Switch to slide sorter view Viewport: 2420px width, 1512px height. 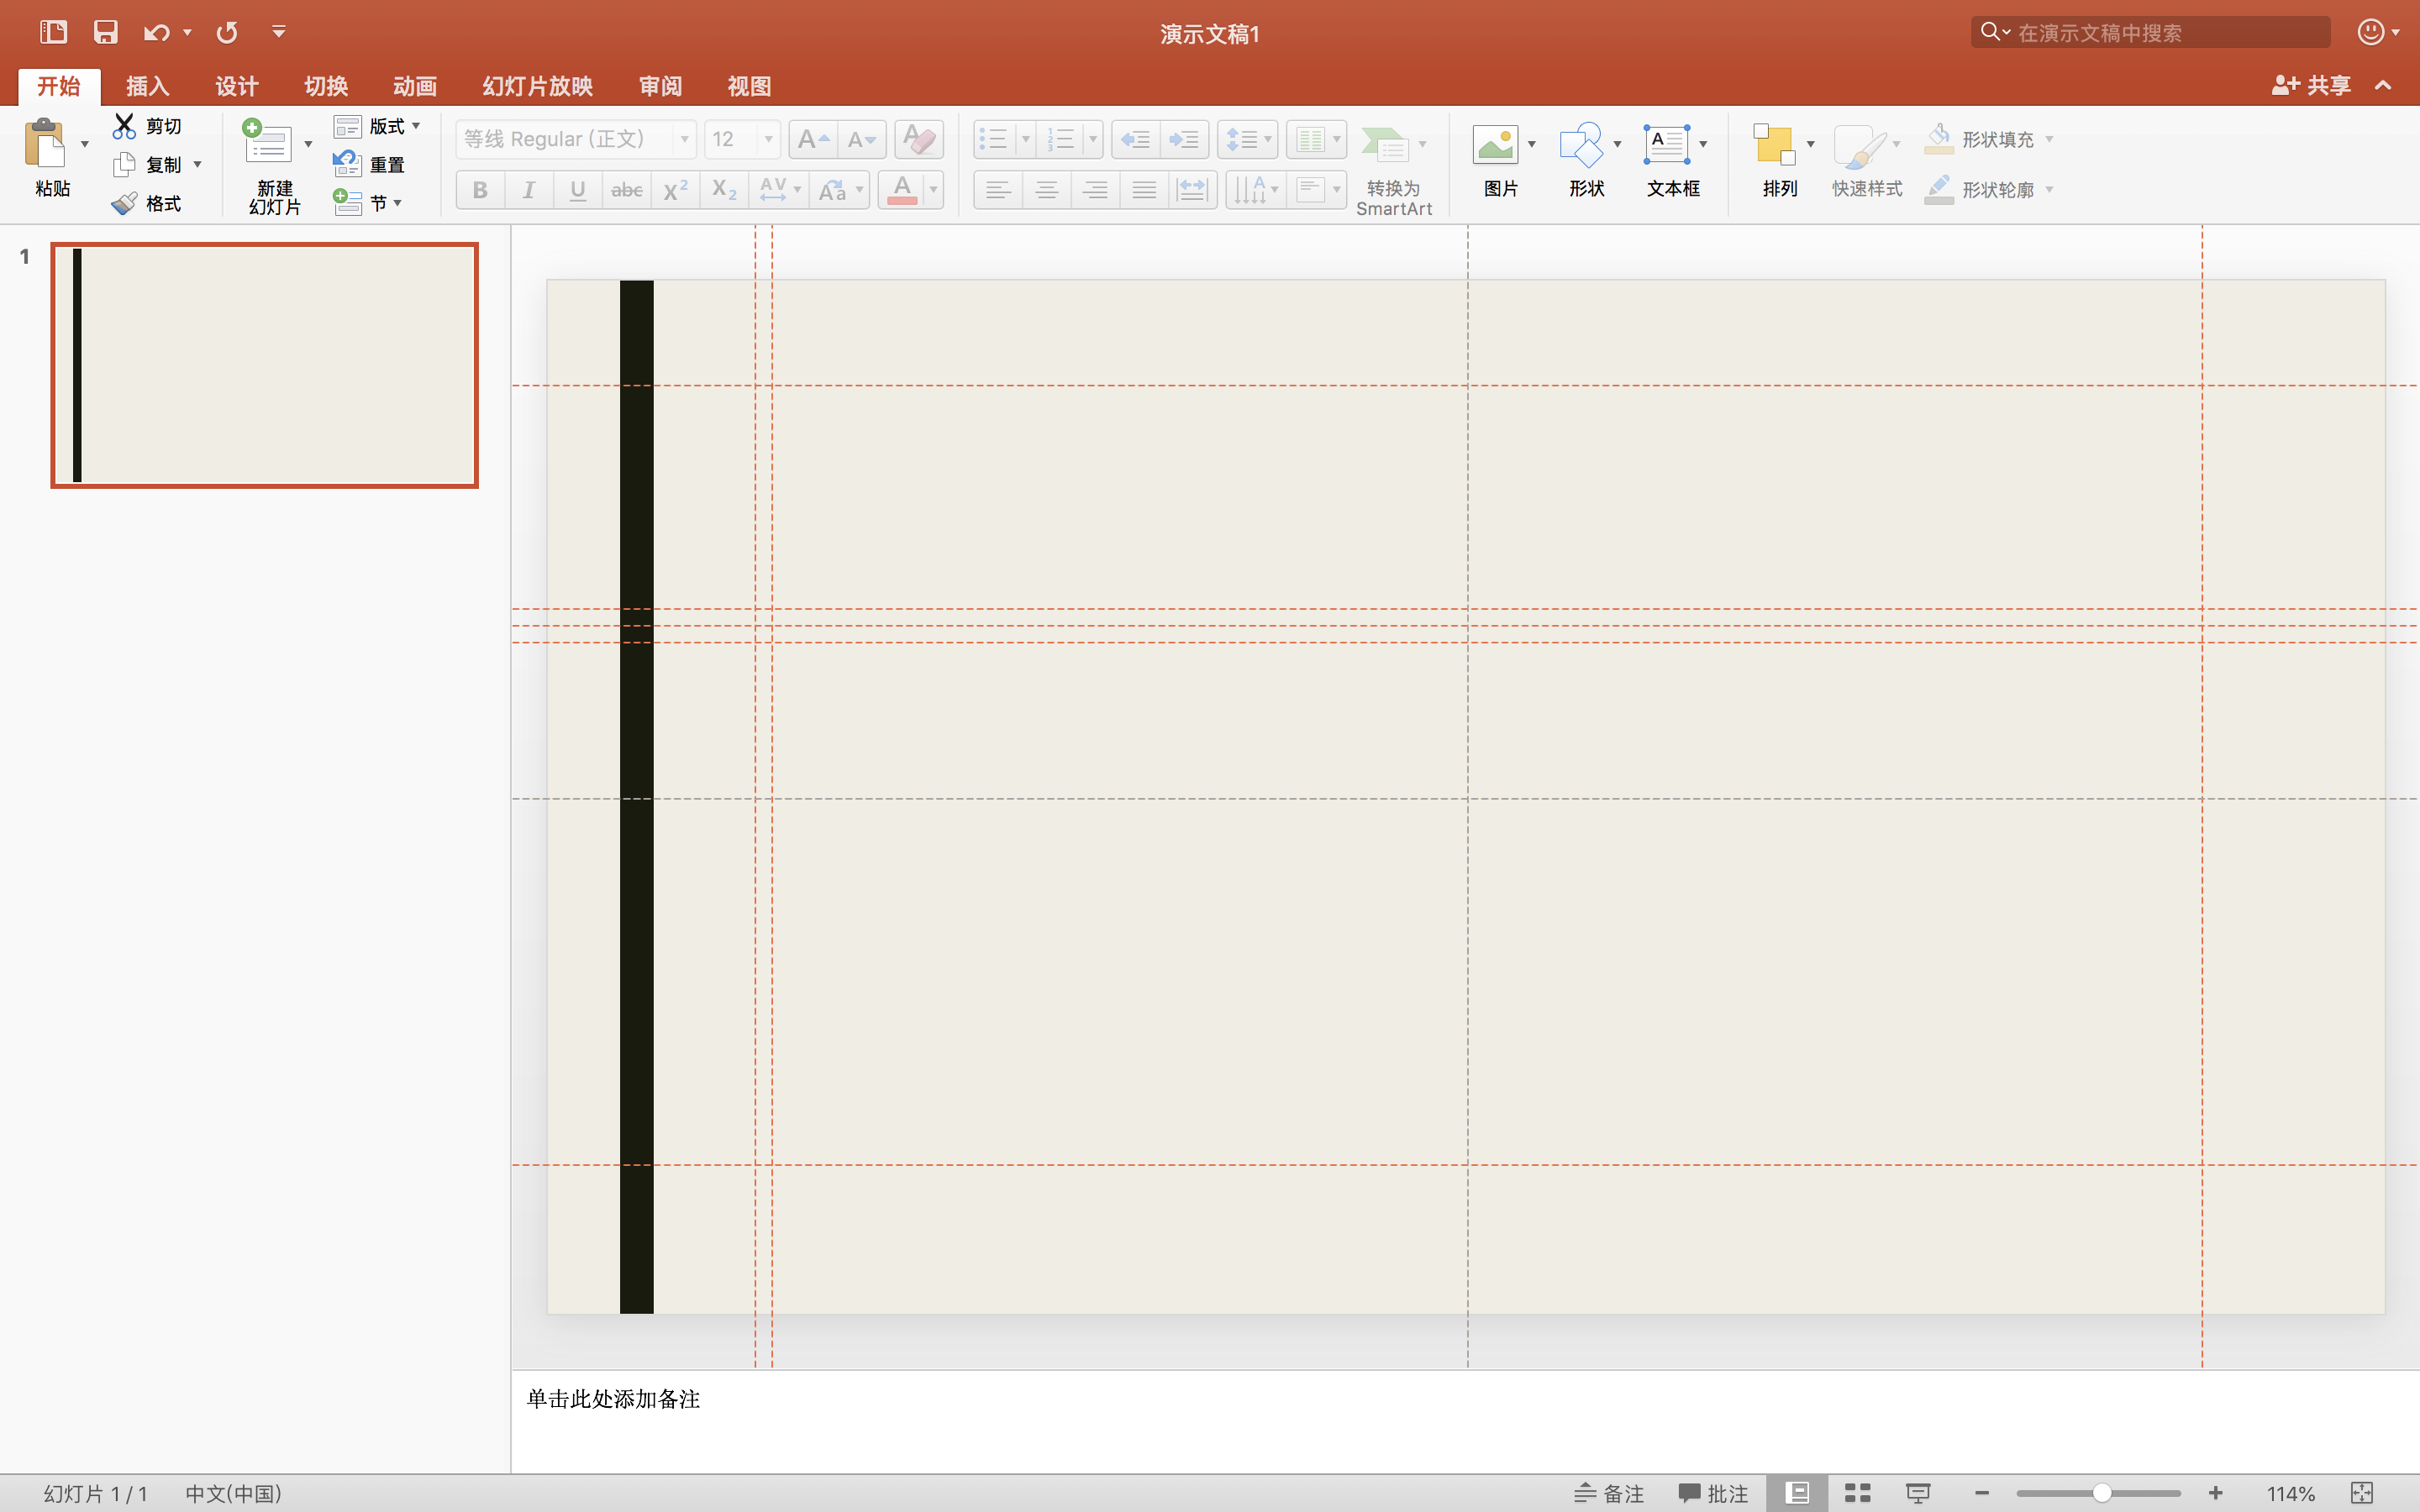click(x=1857, y=1493)
